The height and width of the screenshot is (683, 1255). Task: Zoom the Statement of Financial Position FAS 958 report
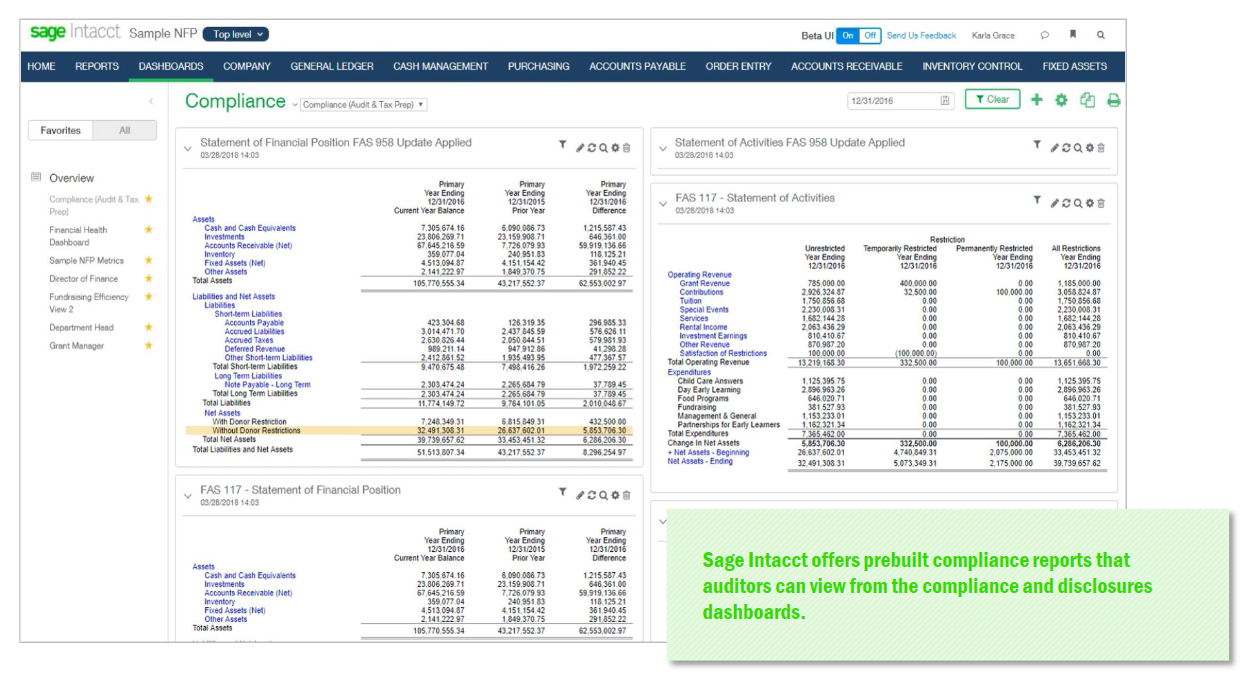click(x=603, y=148)
